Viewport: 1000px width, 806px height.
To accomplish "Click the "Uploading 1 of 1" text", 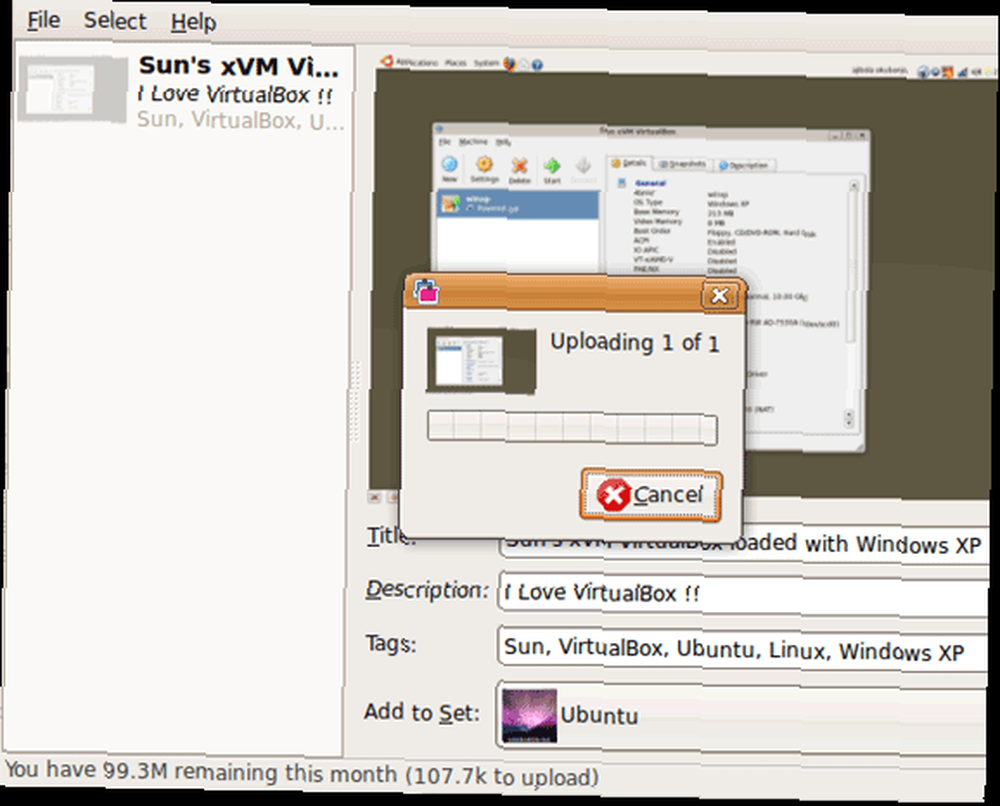I will (x=635, y=342).
